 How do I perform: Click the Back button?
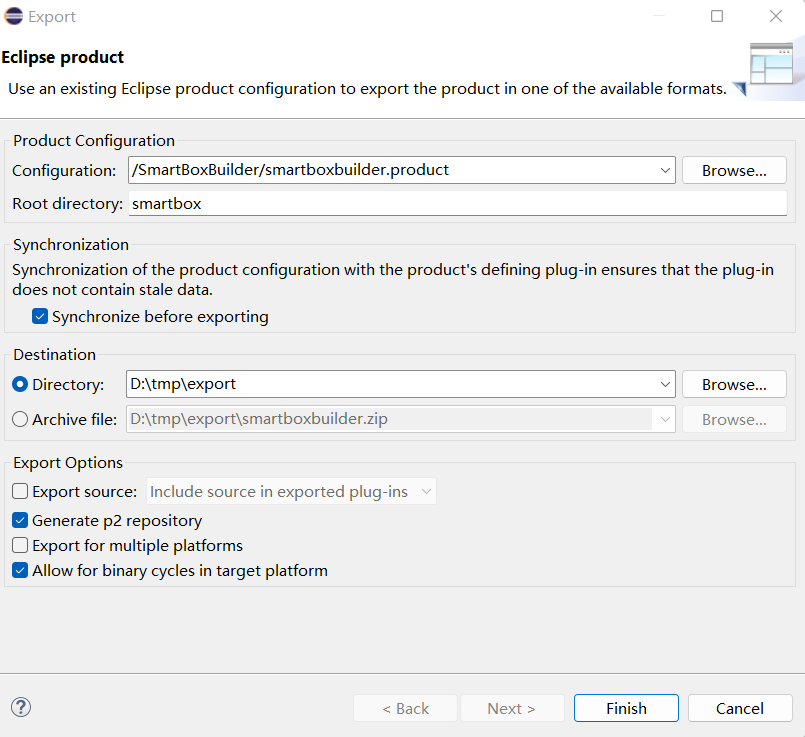tap(406, 708)
